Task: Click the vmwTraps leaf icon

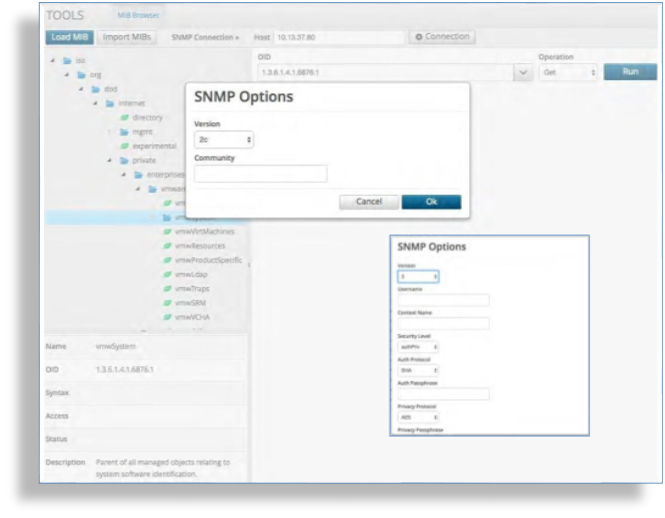Action: pos(167,289)
